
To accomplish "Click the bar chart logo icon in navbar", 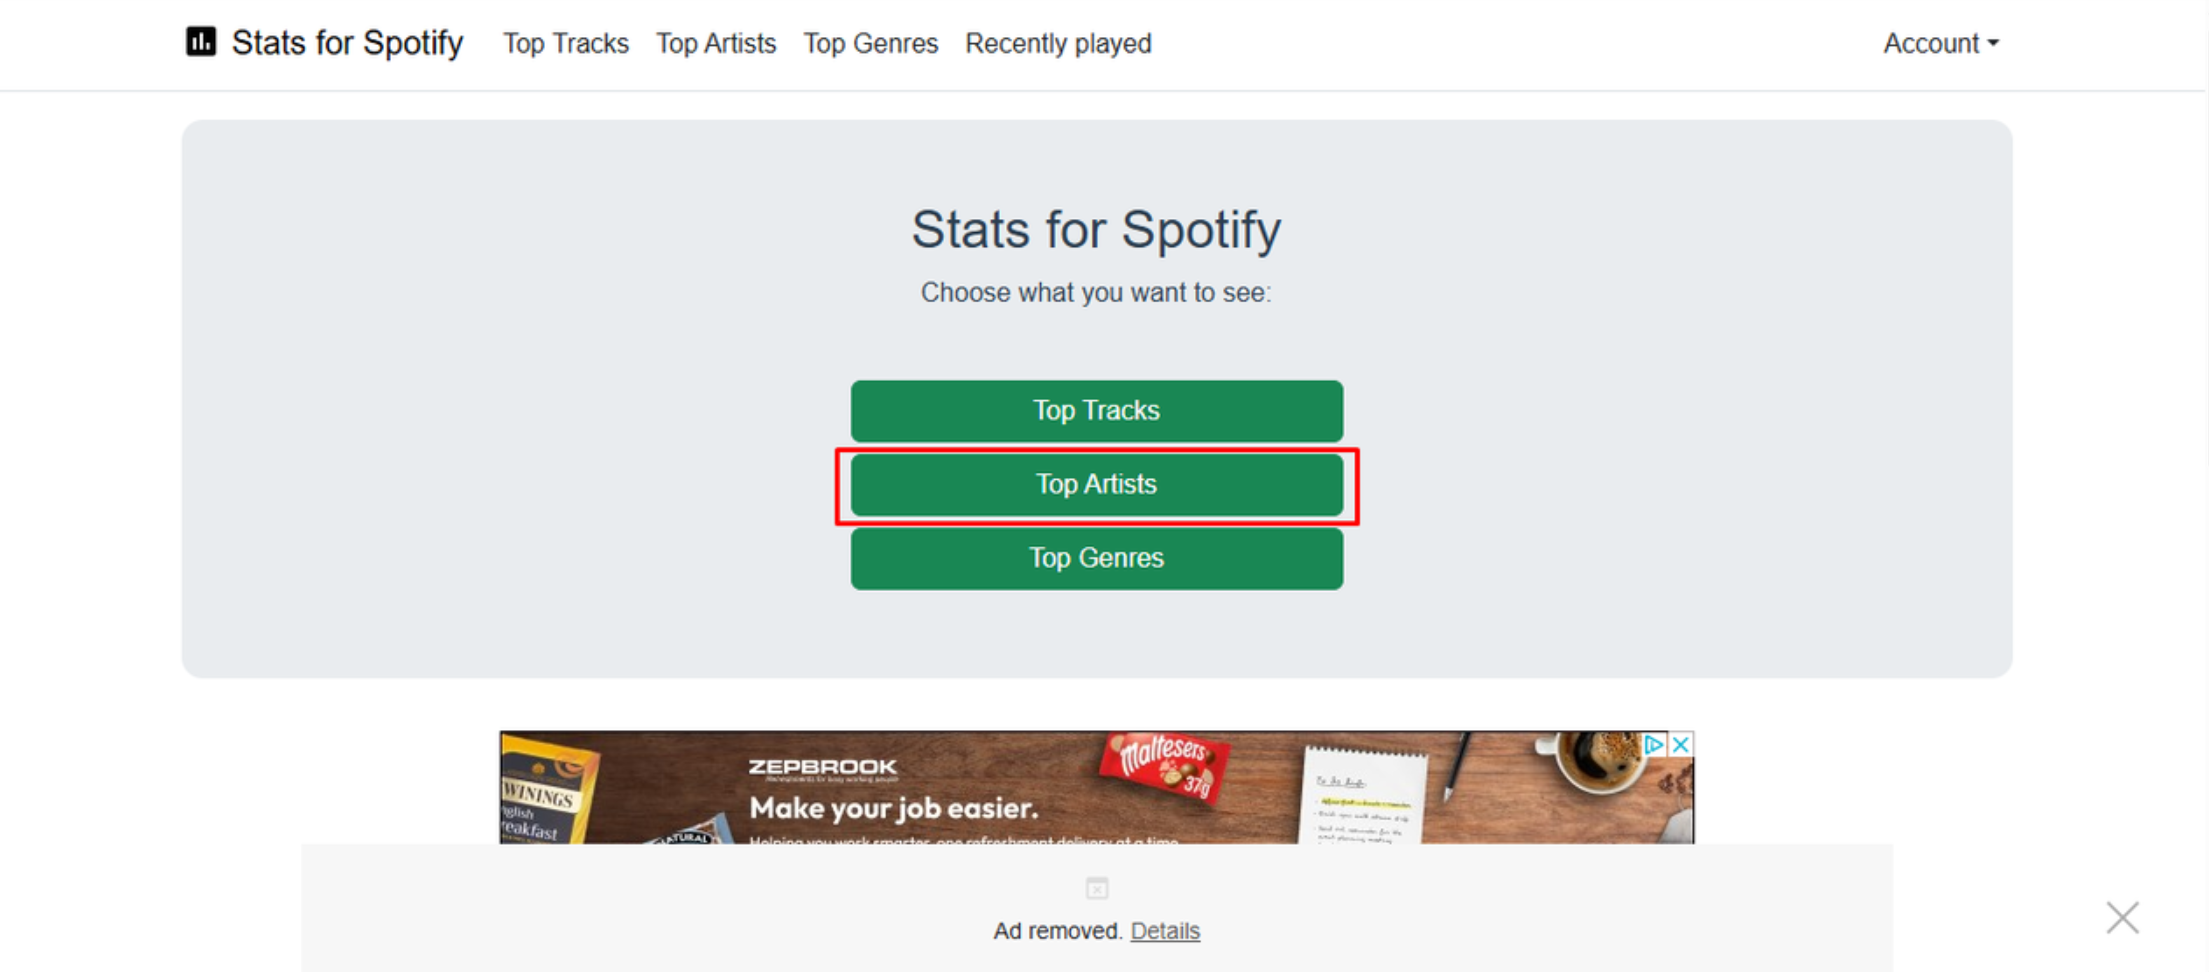I will pyautogui.click(x=201, y=42).
